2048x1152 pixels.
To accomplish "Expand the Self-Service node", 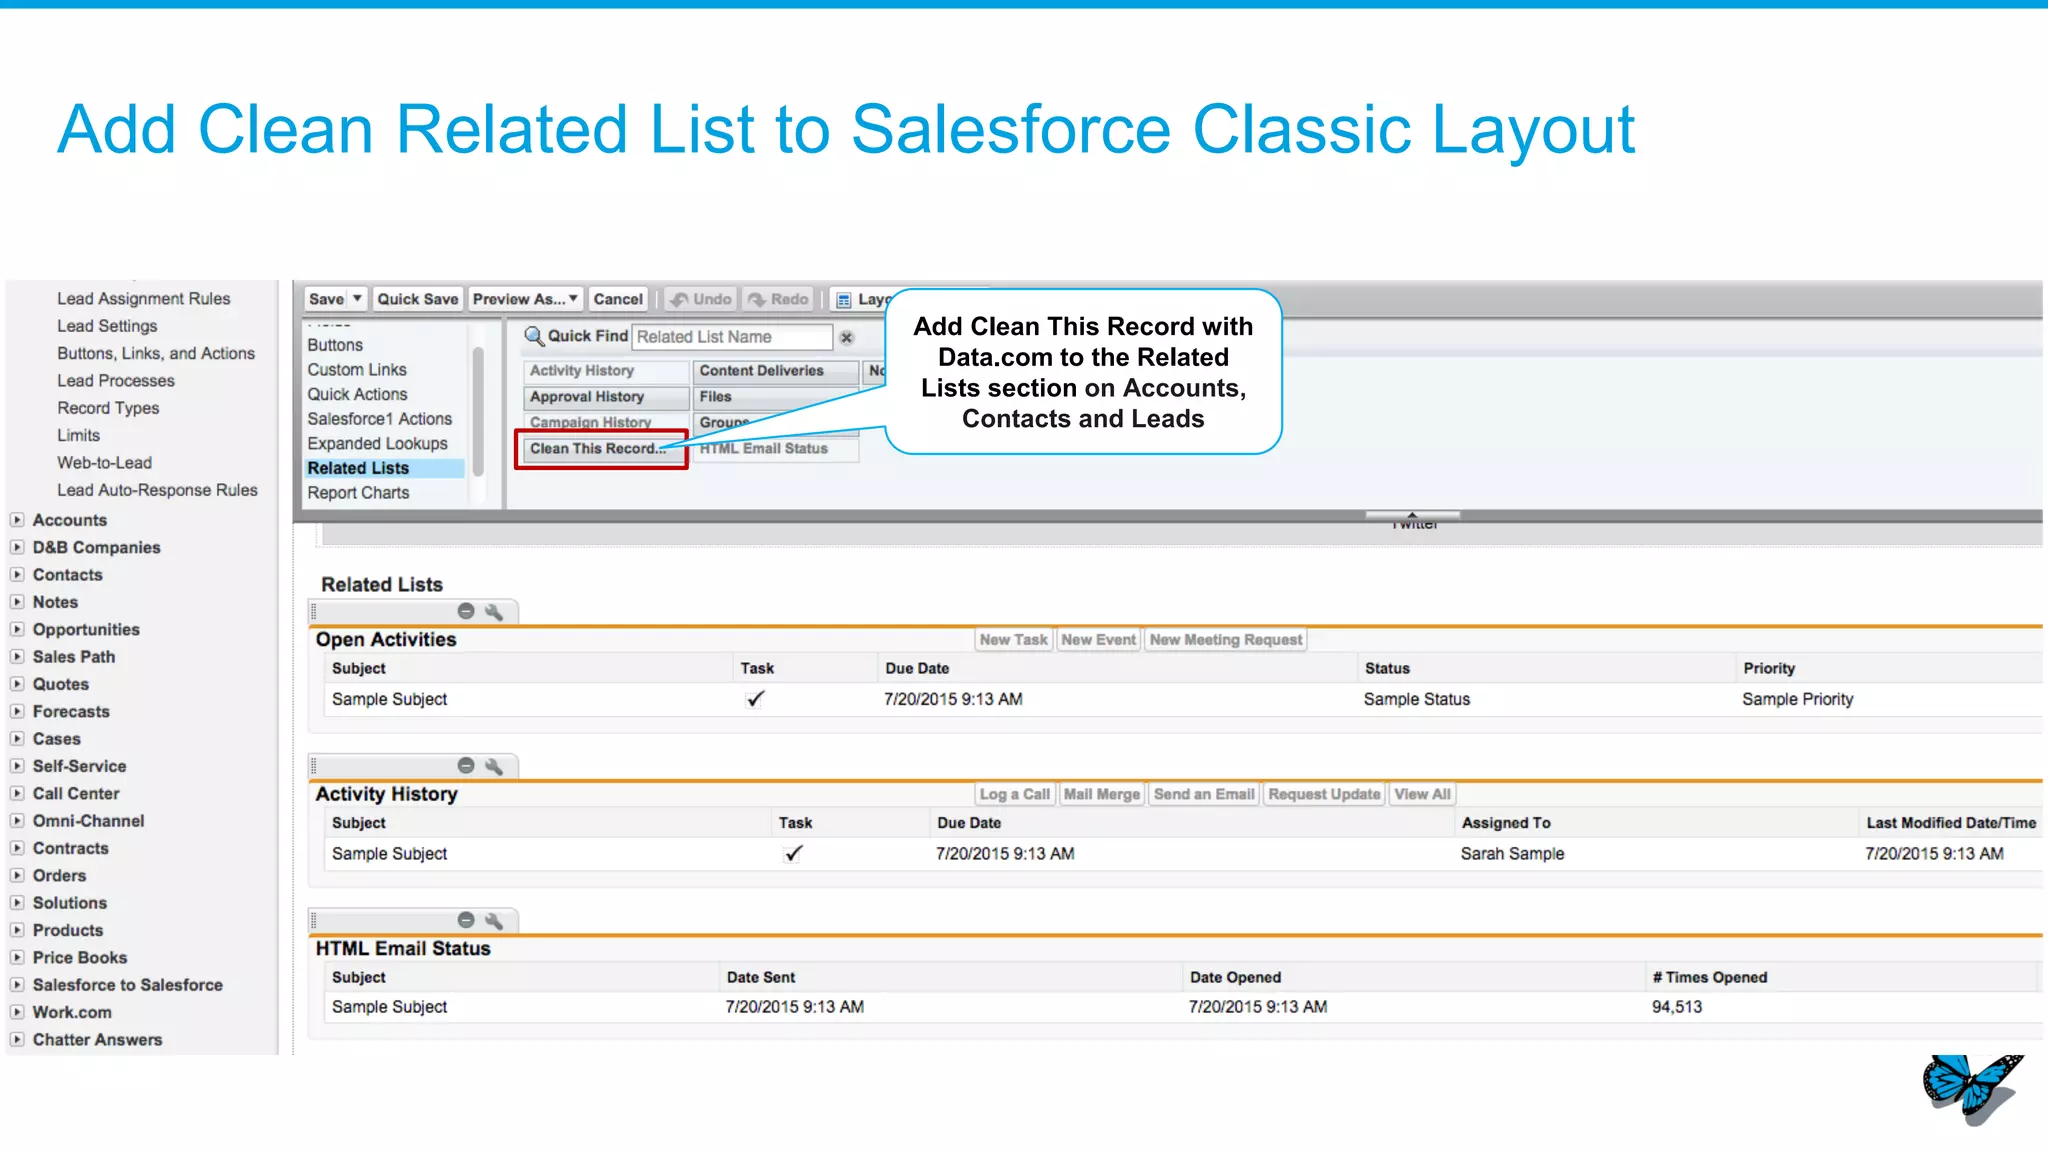I will pyautogui.click(x=17, y=766).
